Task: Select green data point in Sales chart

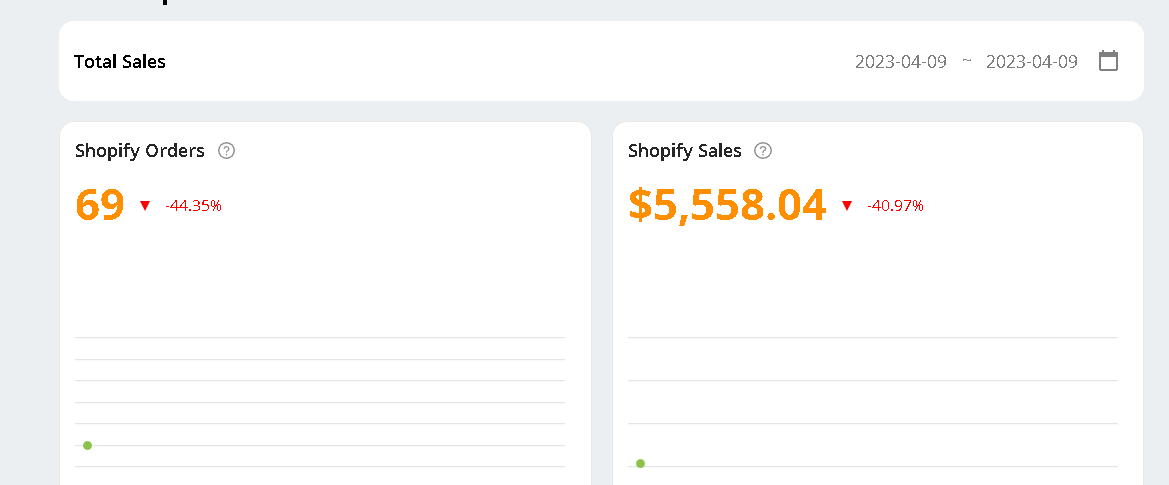Action: [x=640, y=463]
